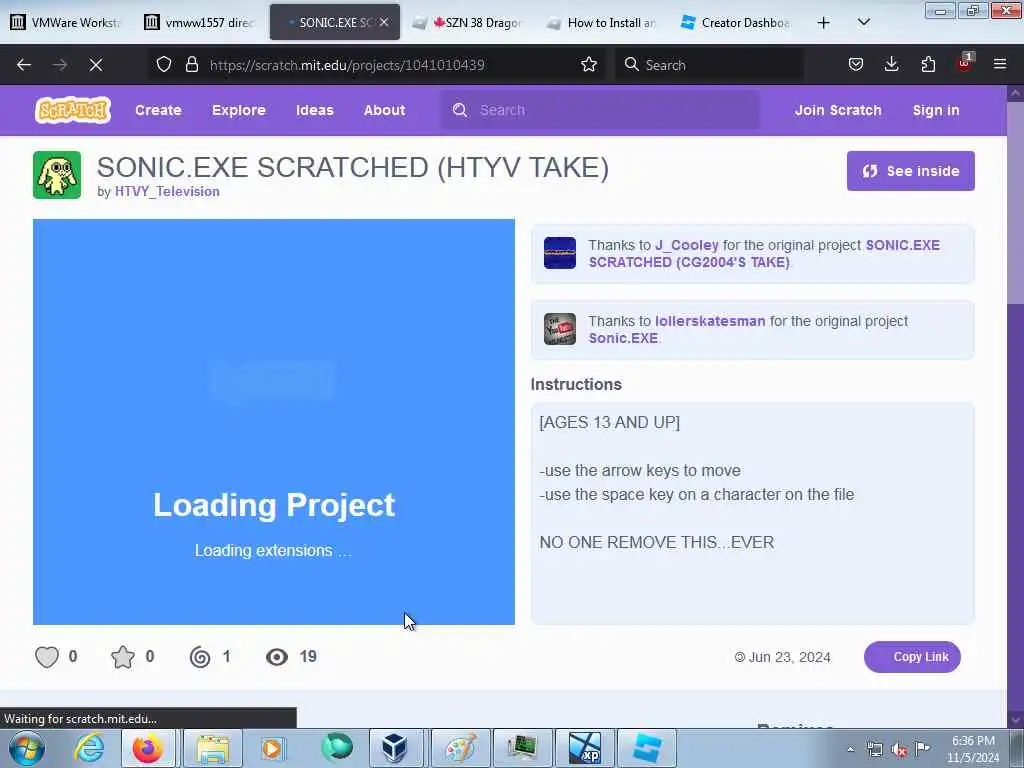
Task: Open the HTVY_Television avatar thumbnail
Action: (x=57, y=175)
